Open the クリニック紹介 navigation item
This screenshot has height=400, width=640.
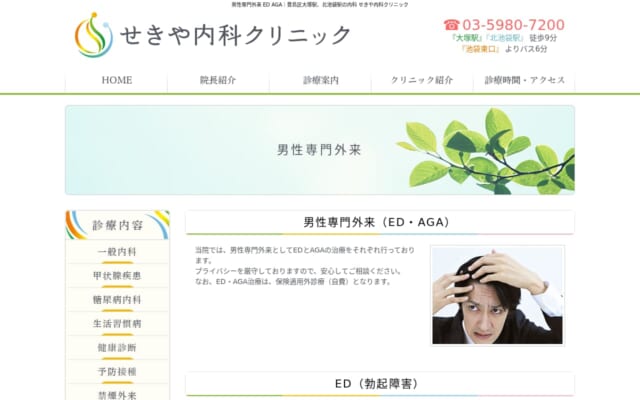click(422, 80)
